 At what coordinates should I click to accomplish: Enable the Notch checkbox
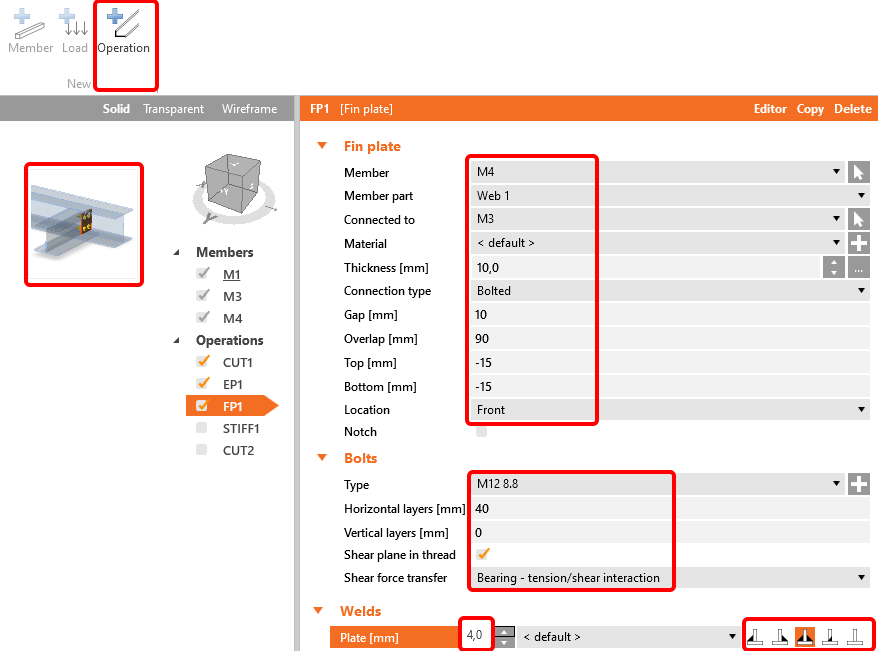tap(482, 432)
